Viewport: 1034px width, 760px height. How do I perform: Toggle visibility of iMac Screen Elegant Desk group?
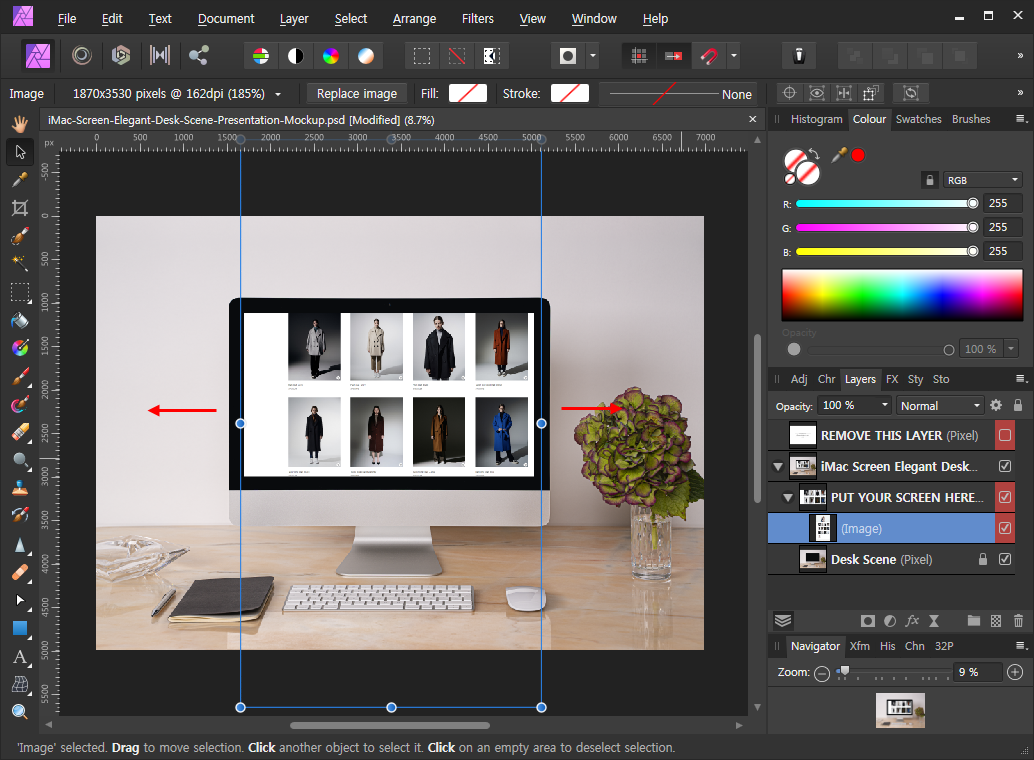(1004, 466)
